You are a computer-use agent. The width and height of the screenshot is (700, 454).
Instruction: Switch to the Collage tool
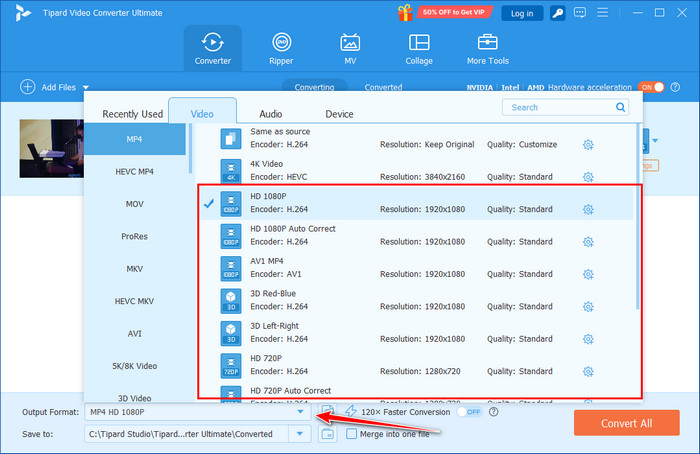pyautogui.click(x=419, y=48)
